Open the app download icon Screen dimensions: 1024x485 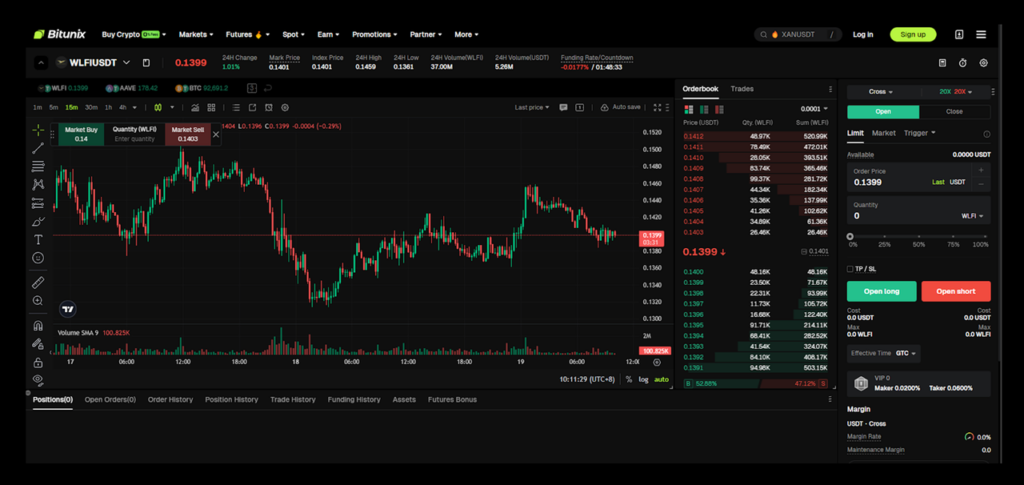959,35
